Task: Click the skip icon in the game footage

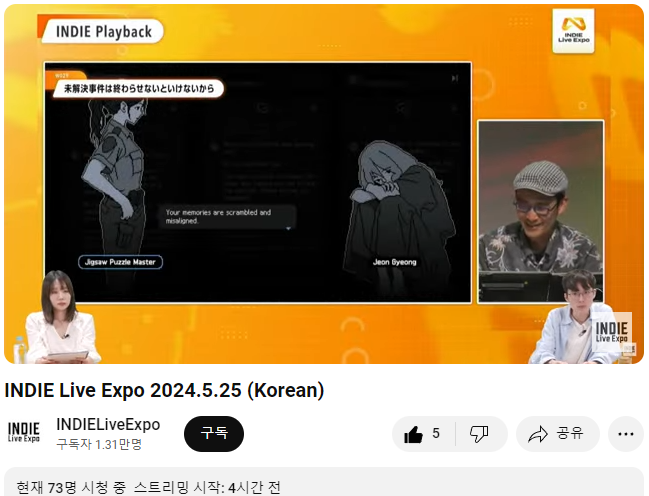Action: (x=454, y=78)
